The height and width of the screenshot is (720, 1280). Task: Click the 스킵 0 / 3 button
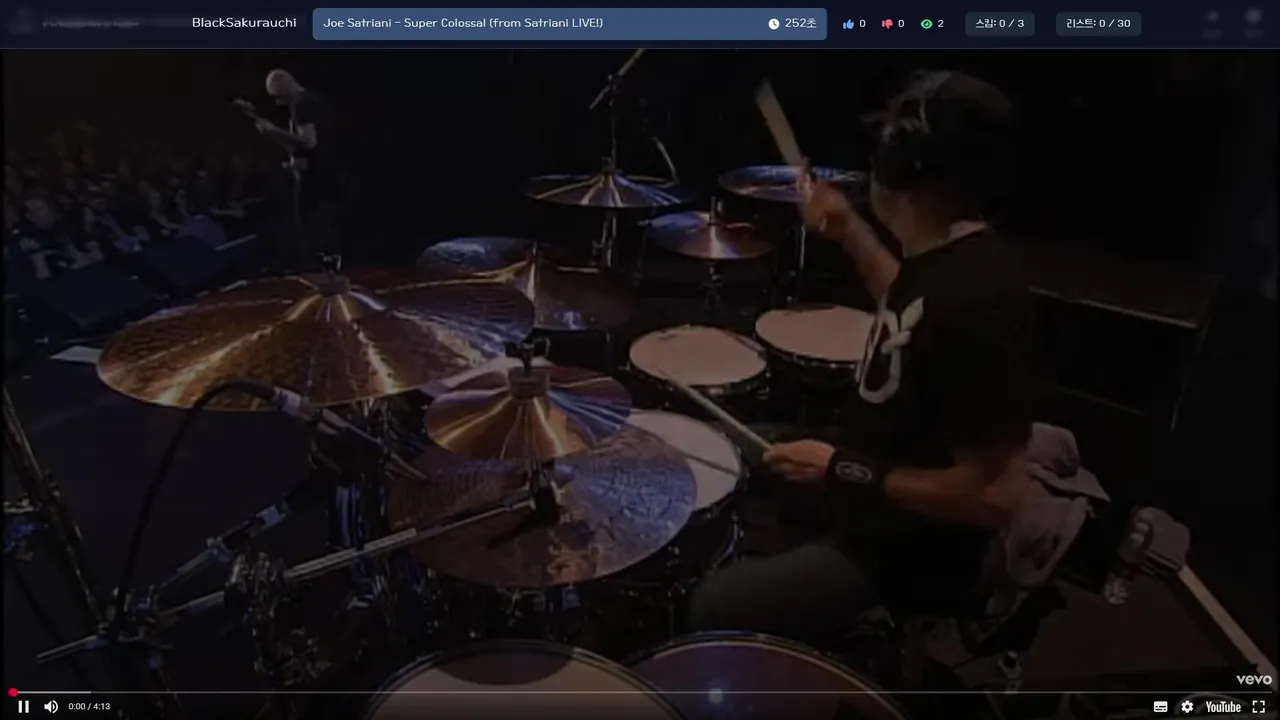point(1000,24)
